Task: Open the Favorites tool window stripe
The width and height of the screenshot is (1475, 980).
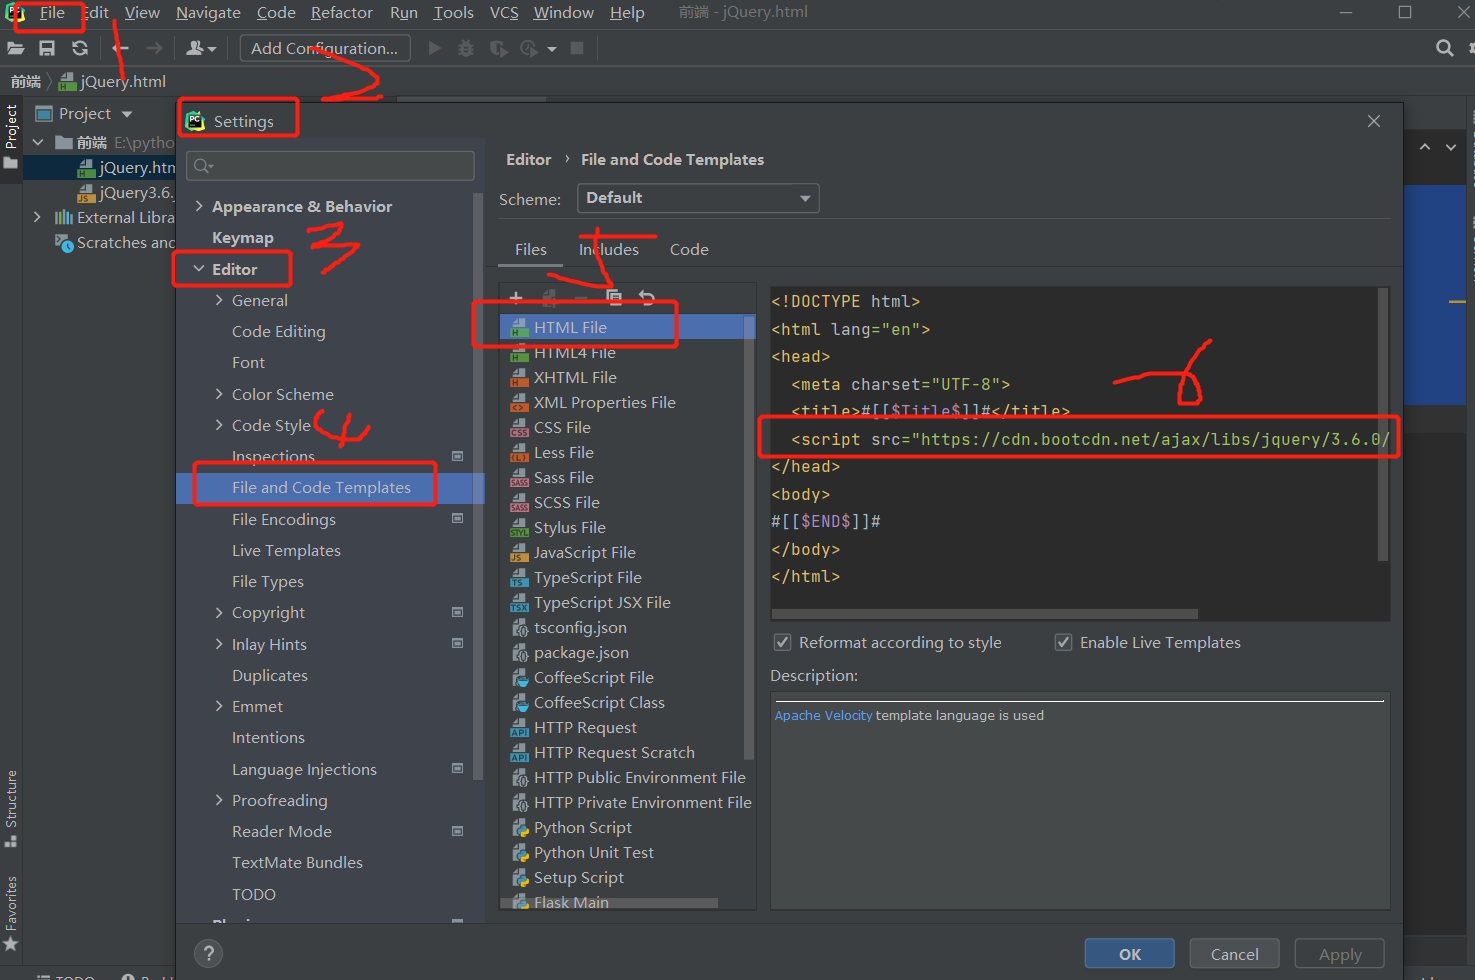Action: (11, 914)
